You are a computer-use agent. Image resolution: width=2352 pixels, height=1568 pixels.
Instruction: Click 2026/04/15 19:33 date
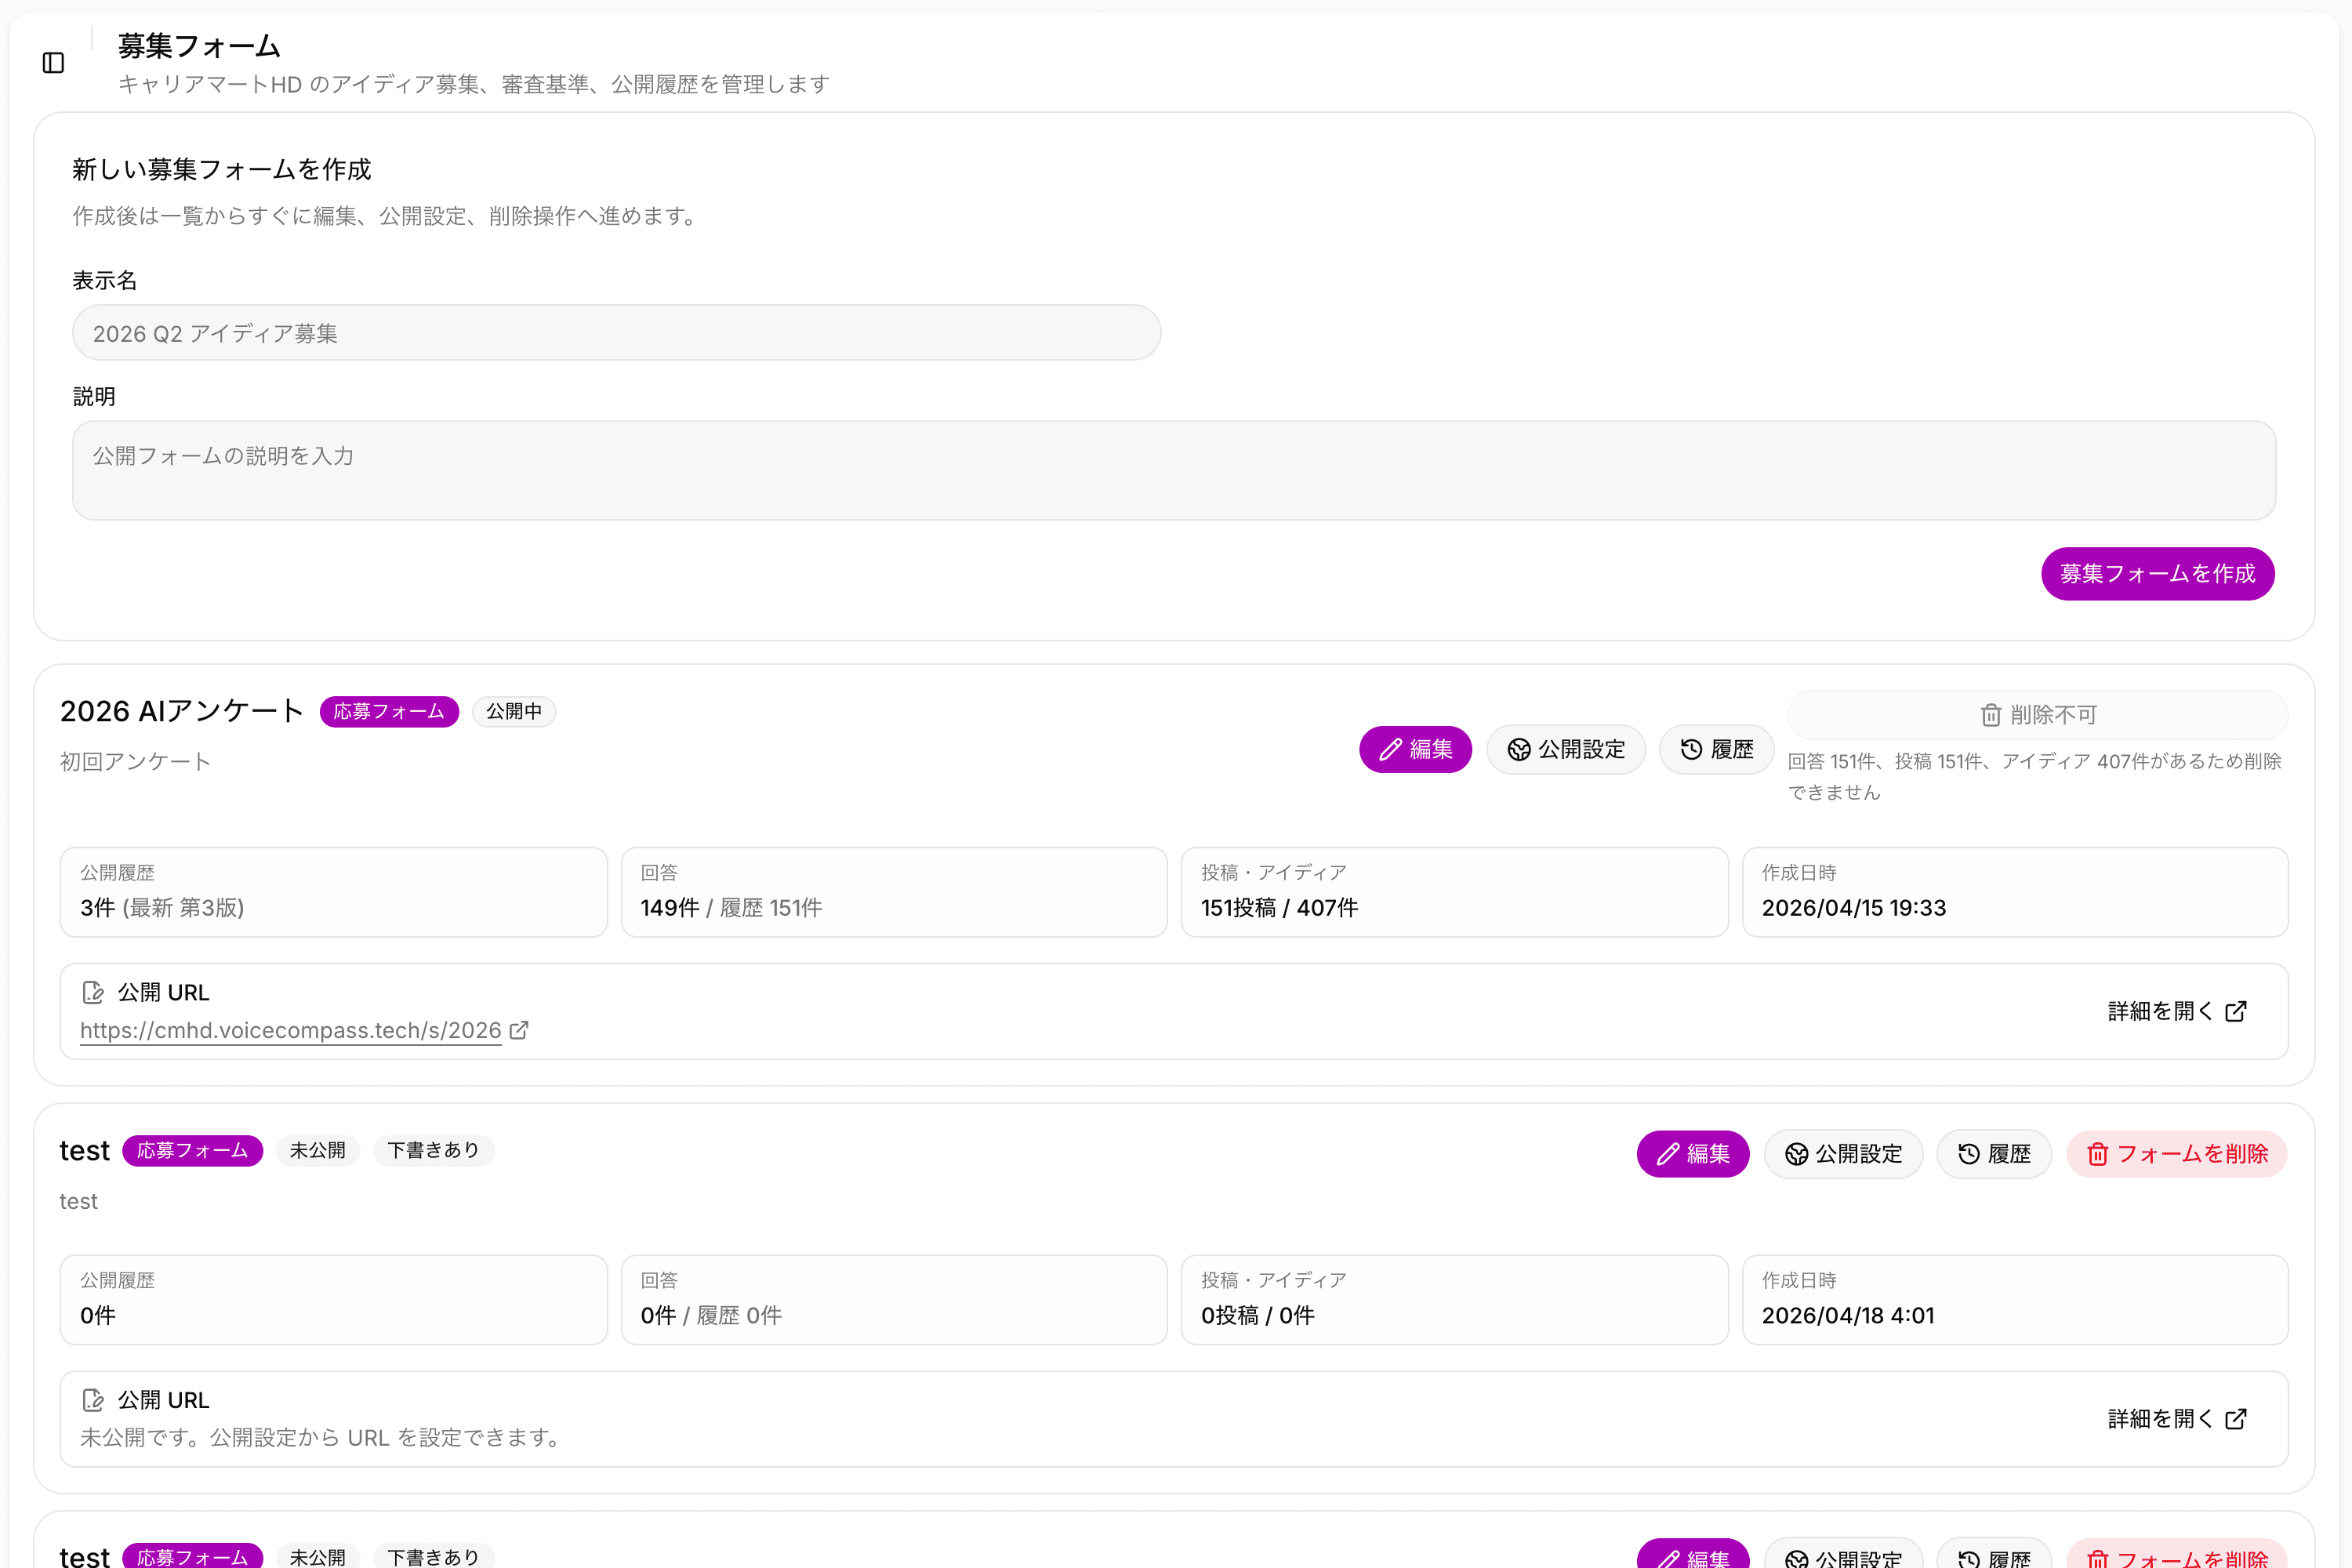(1853, 908)
